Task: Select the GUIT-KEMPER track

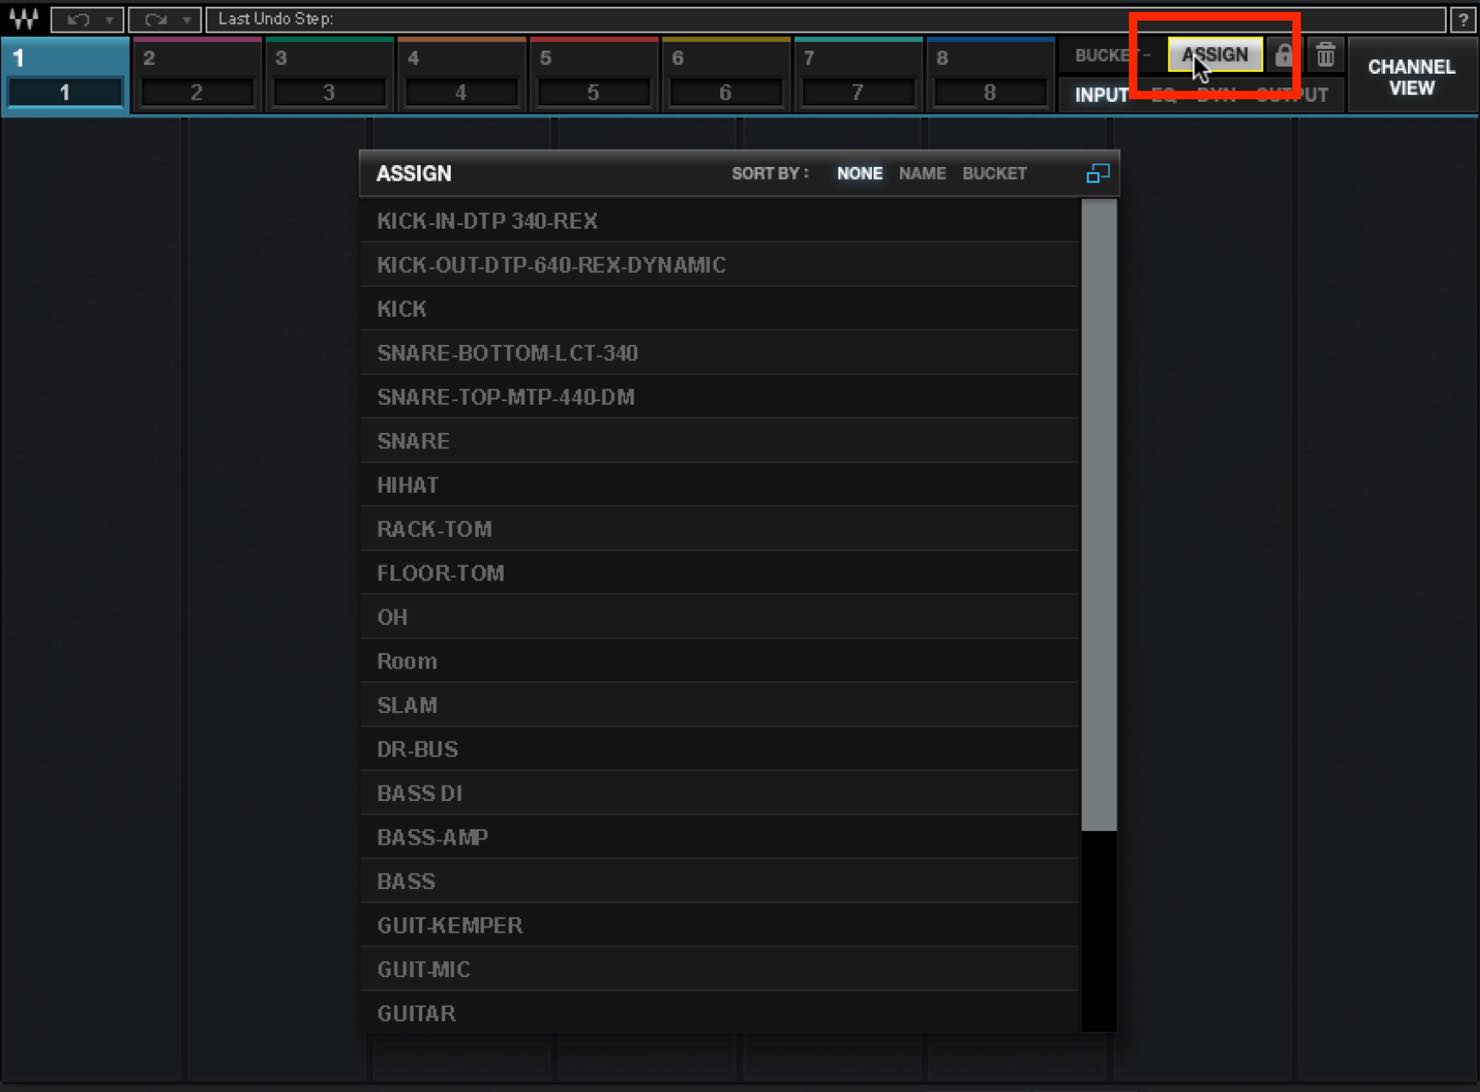Action: 720,925
